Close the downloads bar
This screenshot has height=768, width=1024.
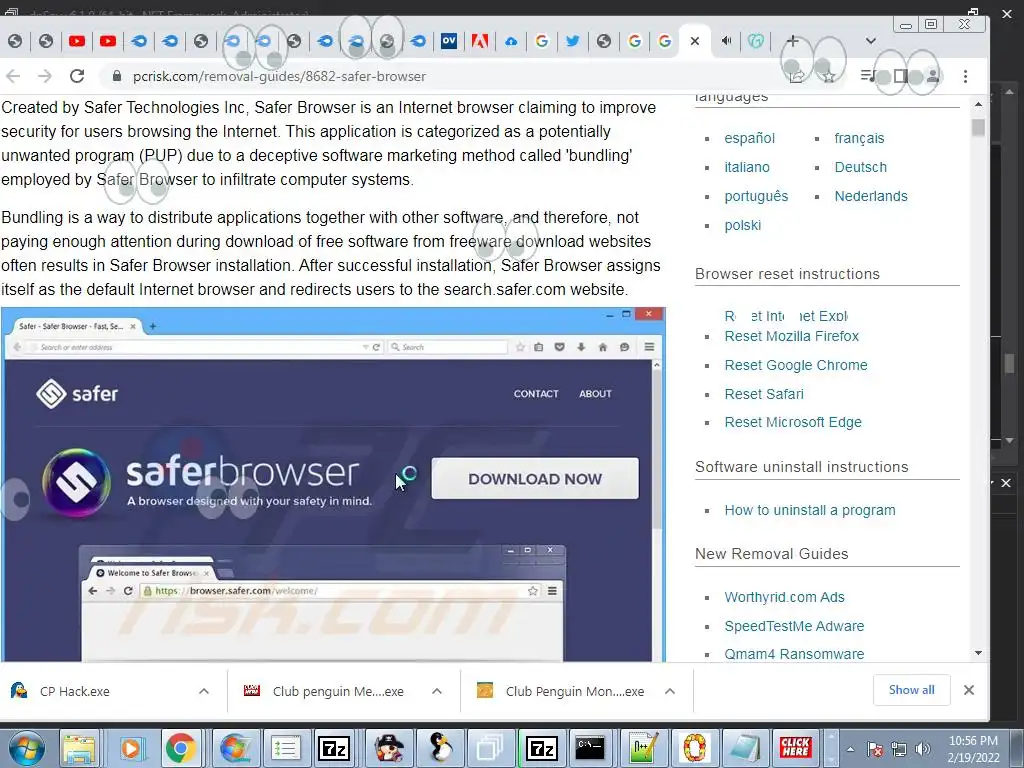pyautogui.click(x=969, y=690)
